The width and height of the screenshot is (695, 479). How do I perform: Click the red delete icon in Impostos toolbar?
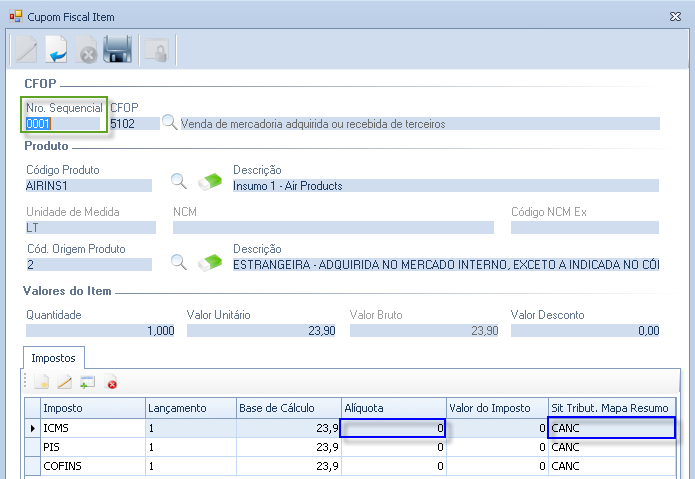(x=111, y=382)
